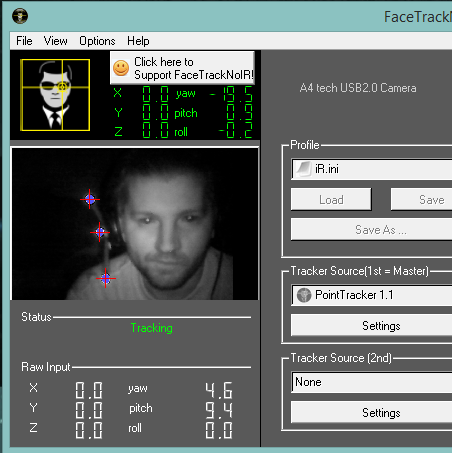The width and height of the screenshot is (452, 453).
Task: Click the green pitch value 0.9
Action: [x=239, y=112]
